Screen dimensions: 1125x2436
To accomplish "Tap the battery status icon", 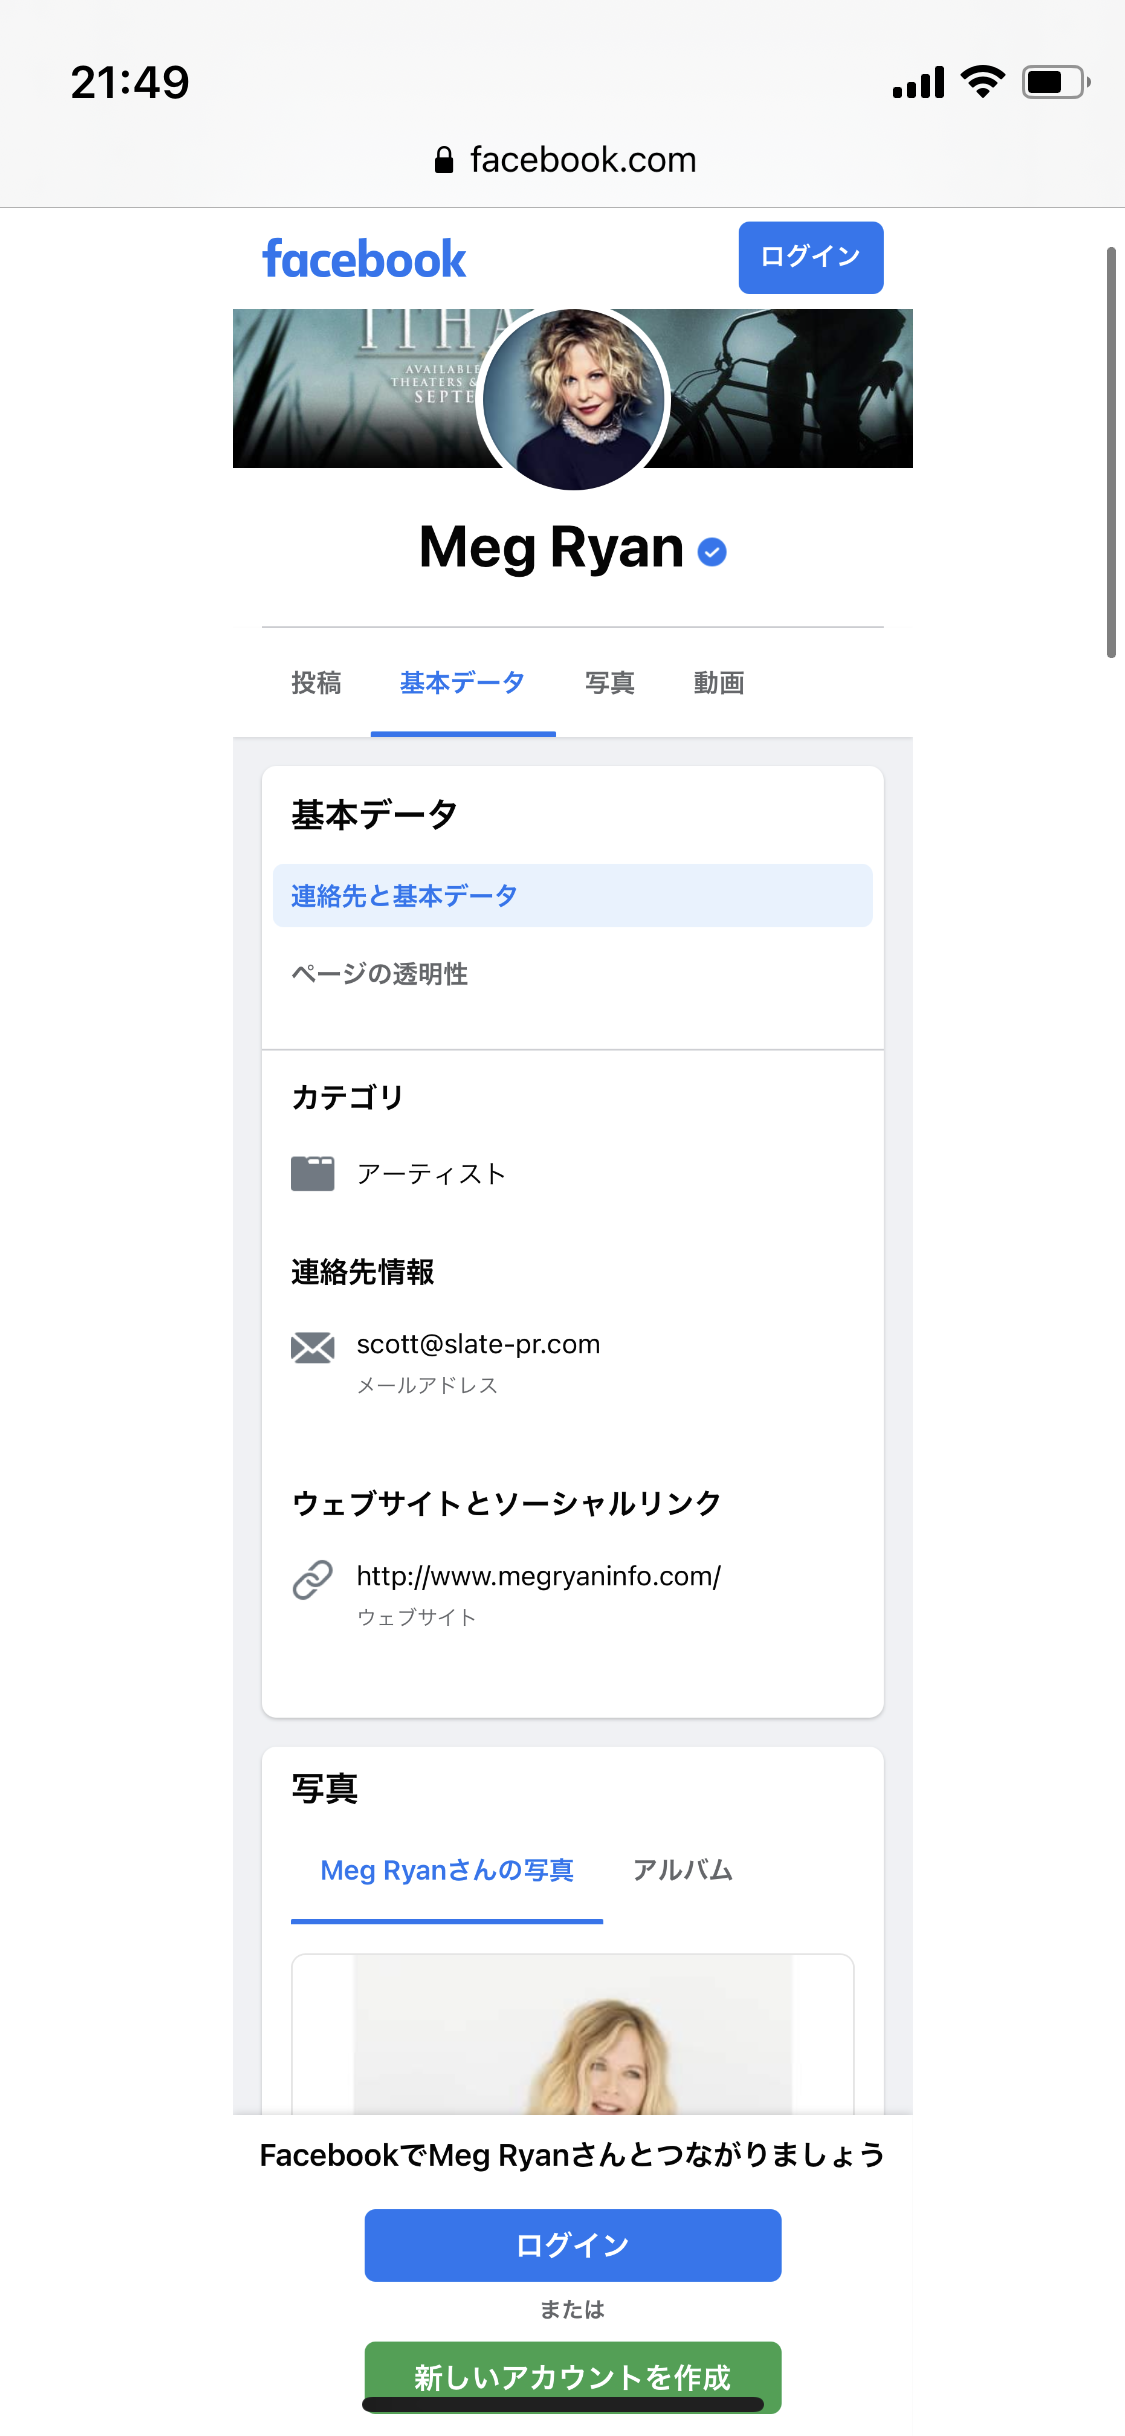I will [1054, 82].
